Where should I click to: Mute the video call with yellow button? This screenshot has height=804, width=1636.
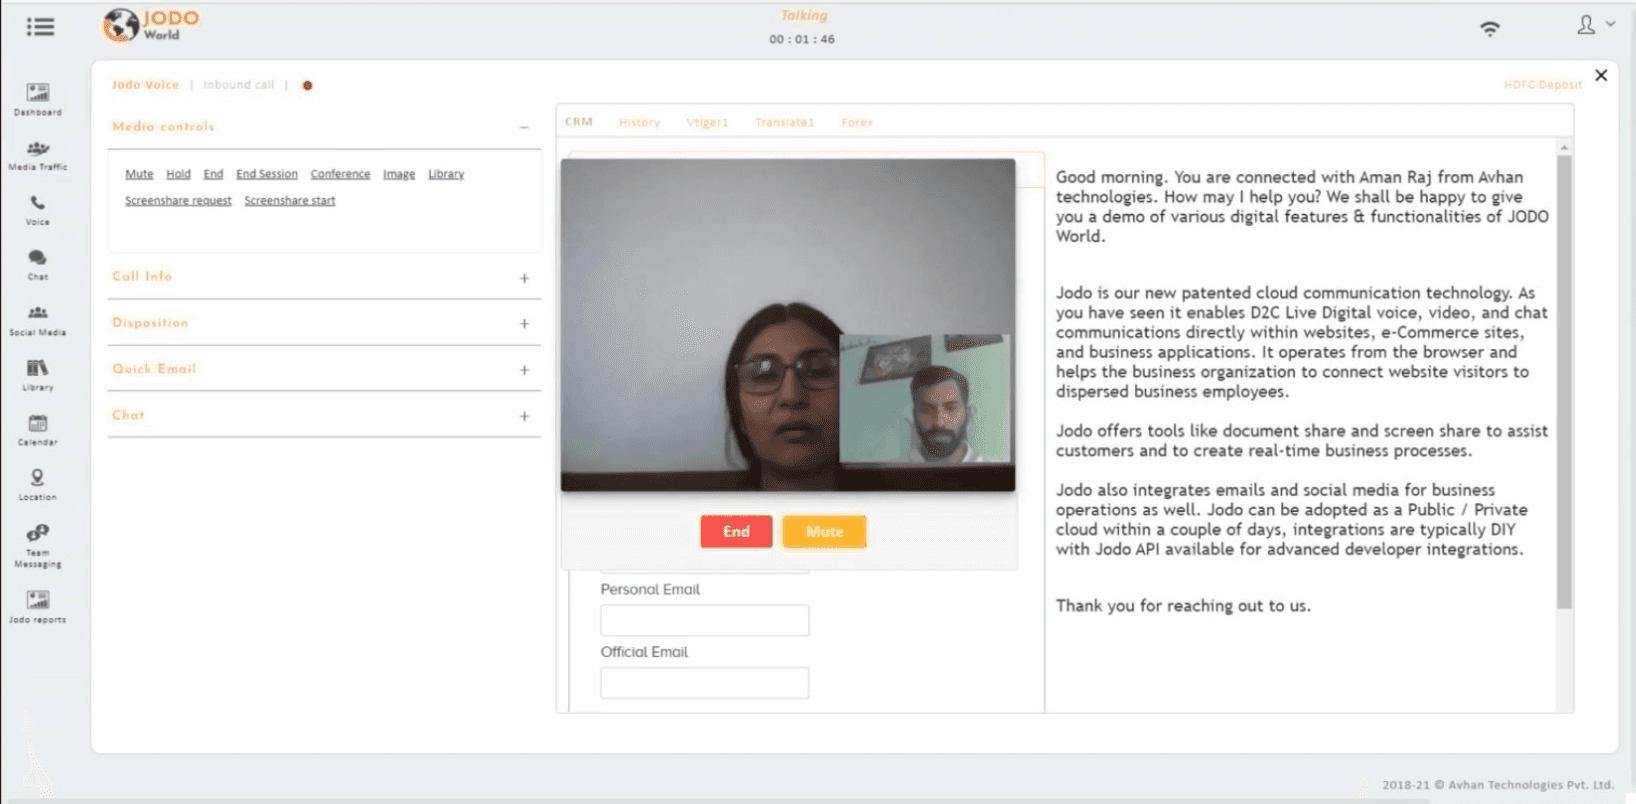824,532
